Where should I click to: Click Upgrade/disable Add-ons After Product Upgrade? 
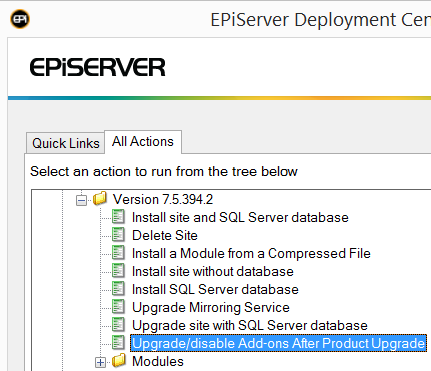278,343
